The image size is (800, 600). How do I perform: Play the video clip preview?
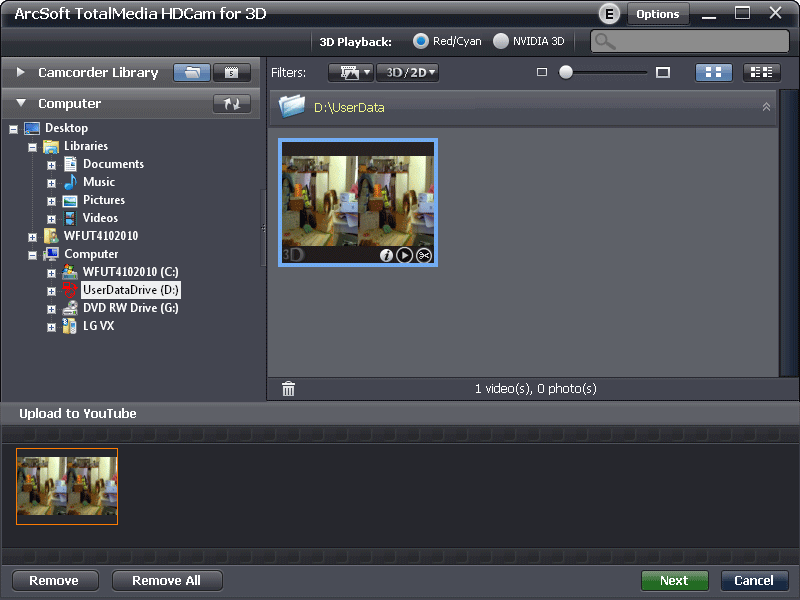coord(405,255)
